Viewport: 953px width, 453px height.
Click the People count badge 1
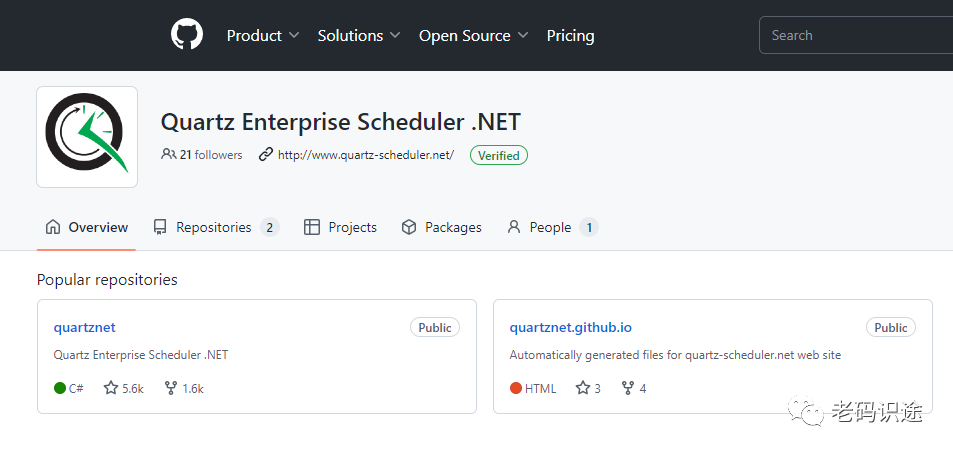(589, 227)
